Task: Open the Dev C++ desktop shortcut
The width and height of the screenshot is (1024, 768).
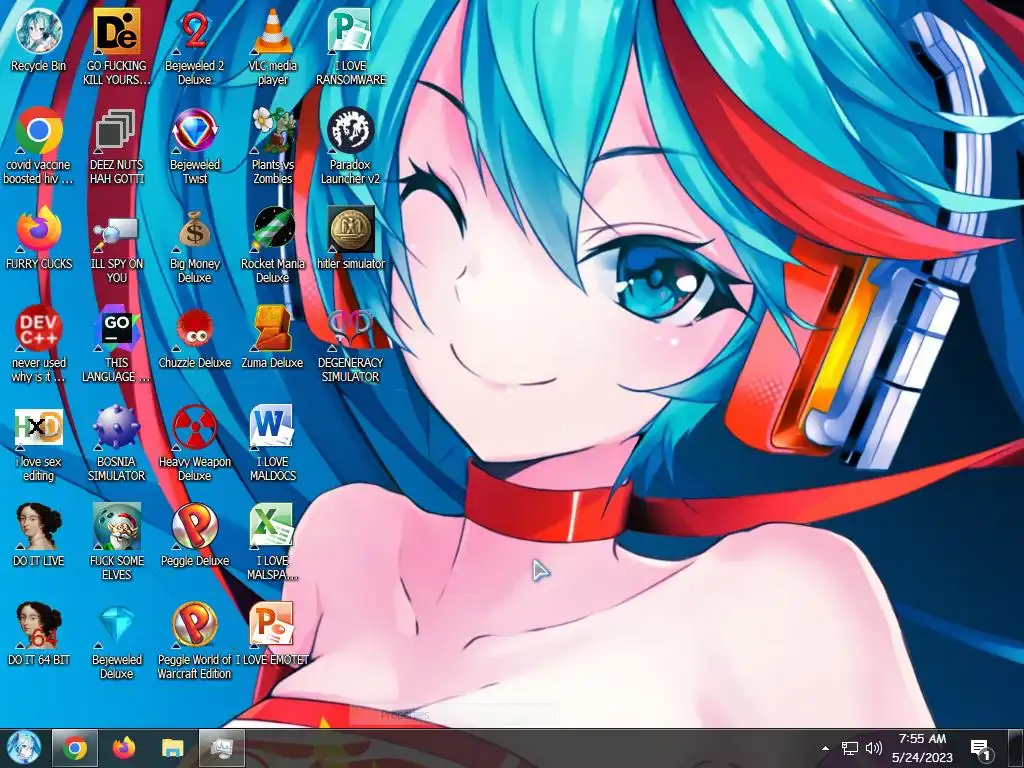Action: 39,344
